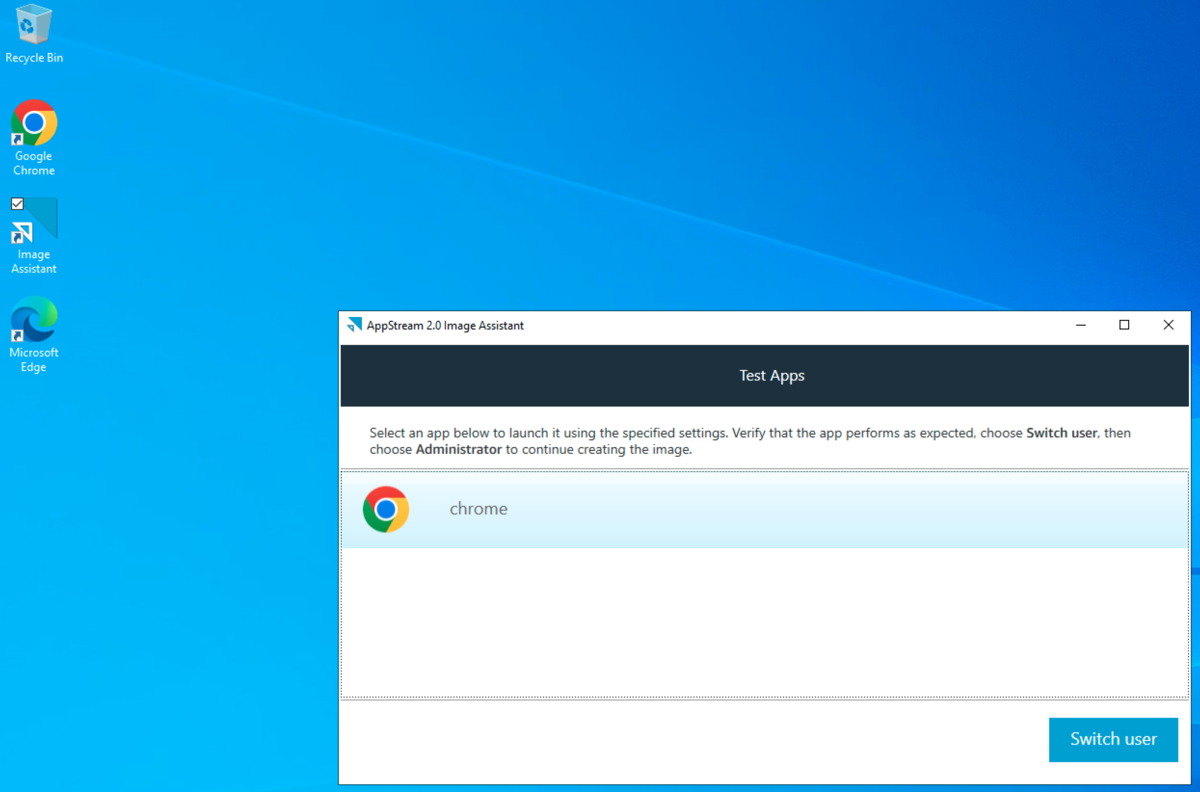This screenshot has height=792, width=1200.
Task: Select the Google Chrome desktop shortcut
Action: [x=34, y=138]
